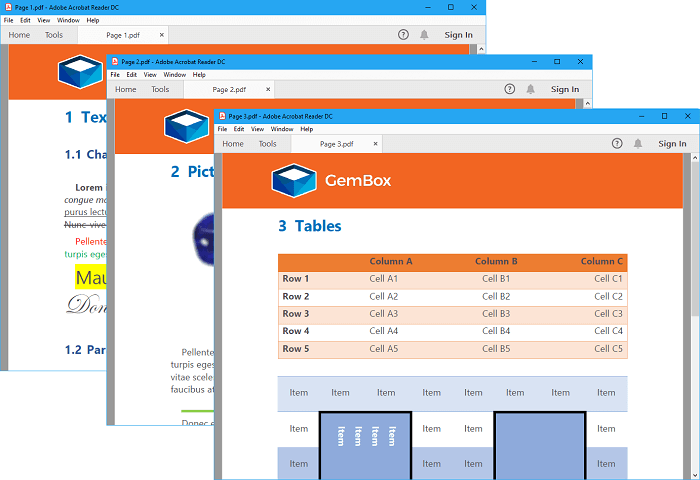Click Cell B3 in the orange table
This screenshot has height=480, width=700.
[x=496, y=314]
